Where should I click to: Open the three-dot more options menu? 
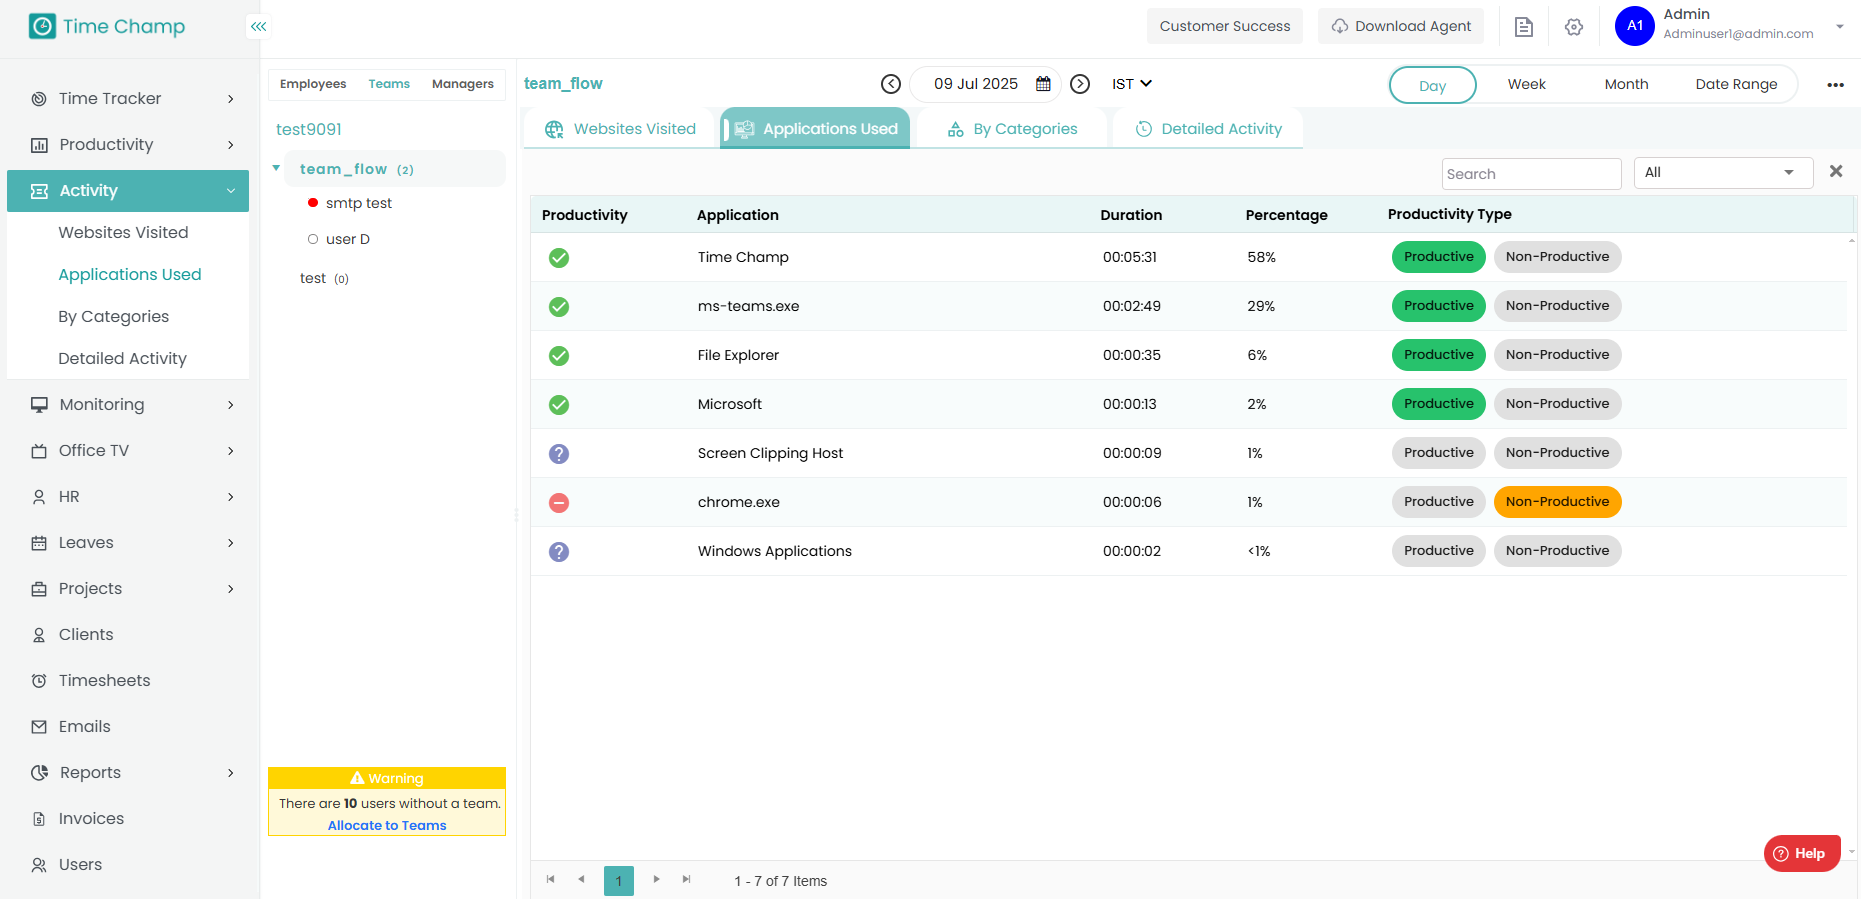(x=1835, y=85)
